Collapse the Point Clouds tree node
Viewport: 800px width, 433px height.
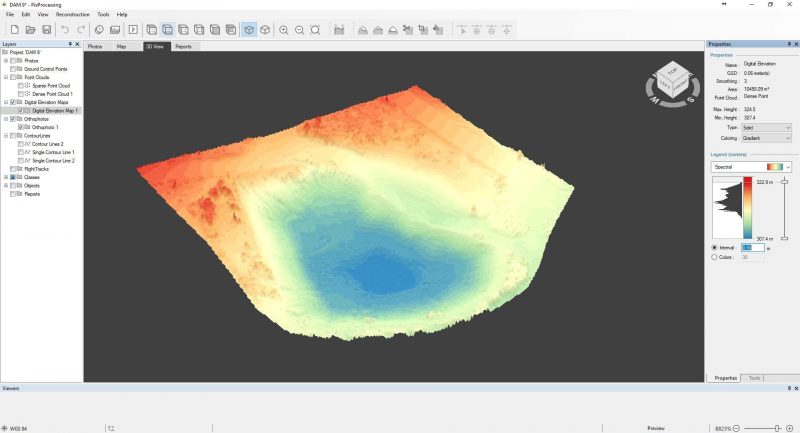[x=5, y=77]
